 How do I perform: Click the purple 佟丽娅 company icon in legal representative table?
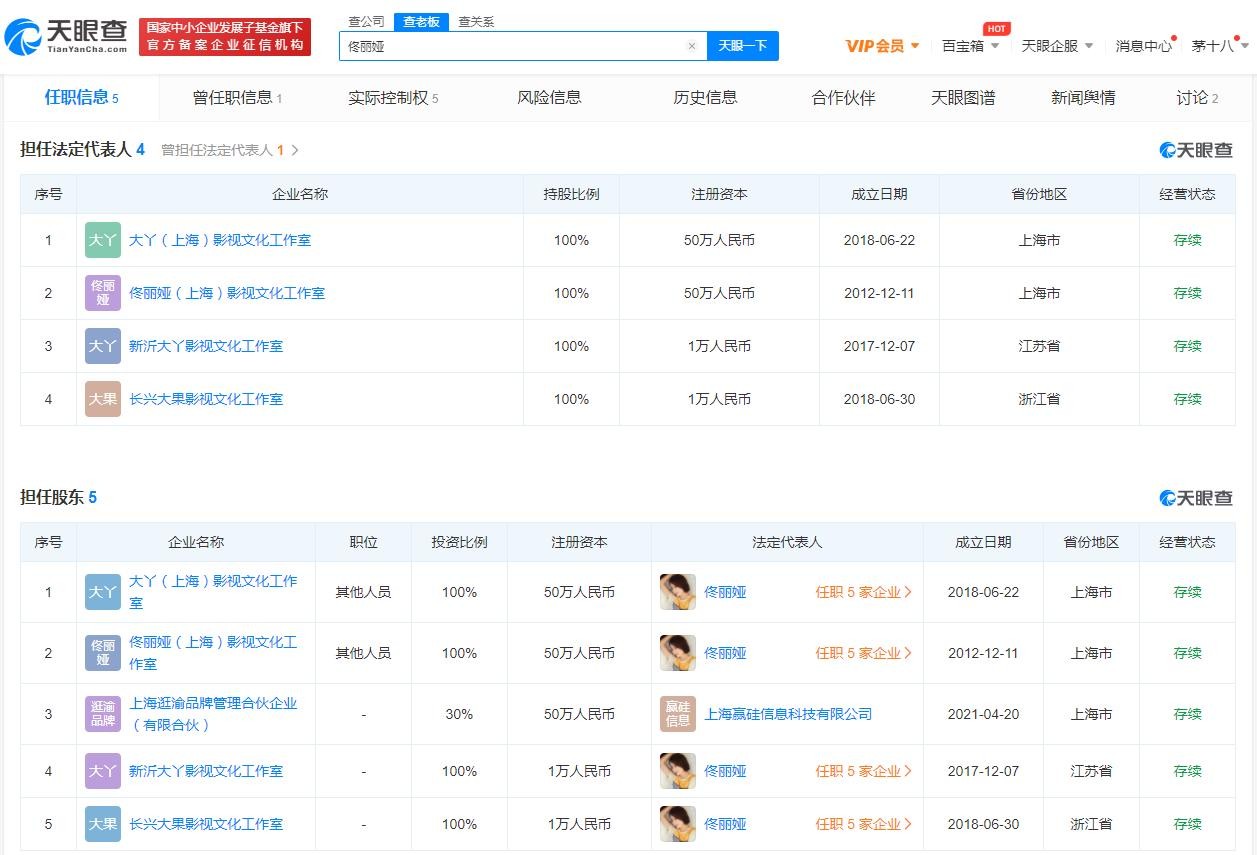[x=103, y=293]
